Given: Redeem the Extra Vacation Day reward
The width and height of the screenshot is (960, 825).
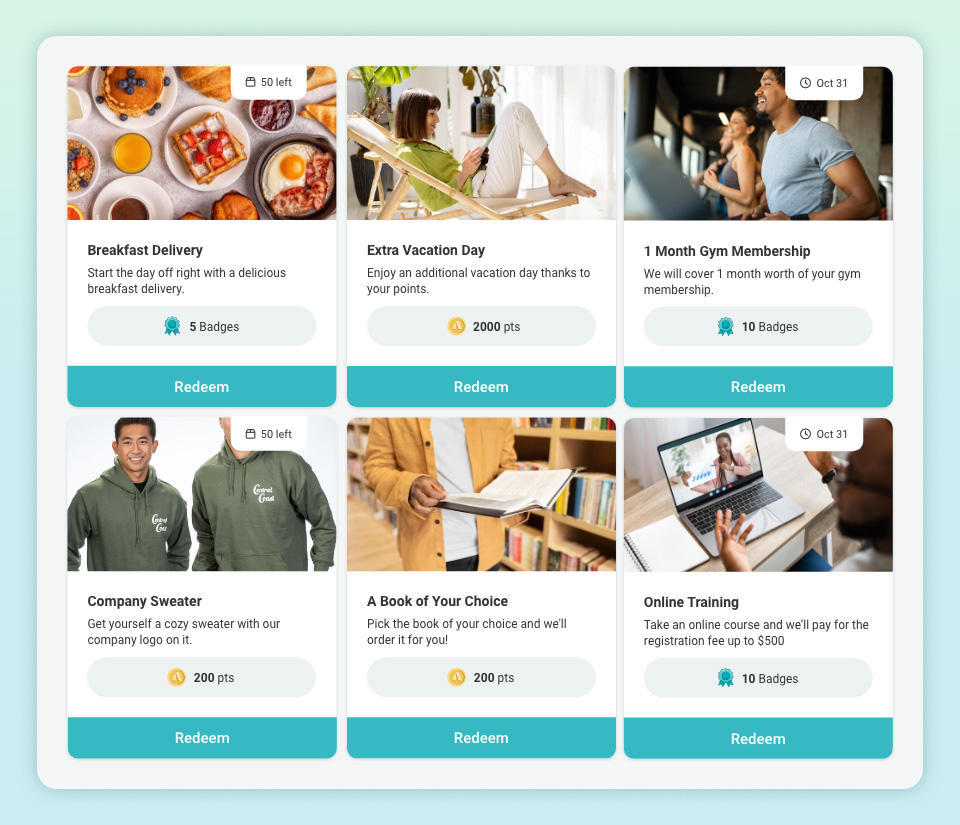Looking at the screenshot, I should point(481,387).
